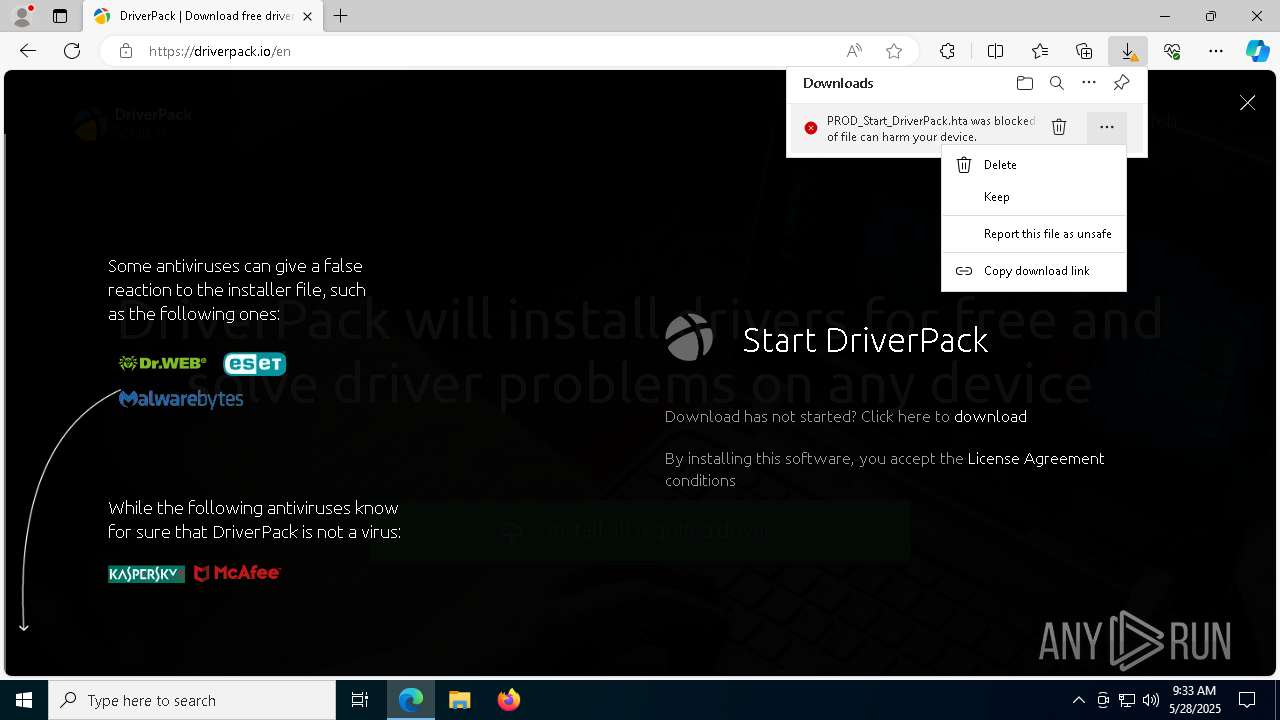Open the tab actions menu icon
1280x720 pixels.
pos(60,16)
